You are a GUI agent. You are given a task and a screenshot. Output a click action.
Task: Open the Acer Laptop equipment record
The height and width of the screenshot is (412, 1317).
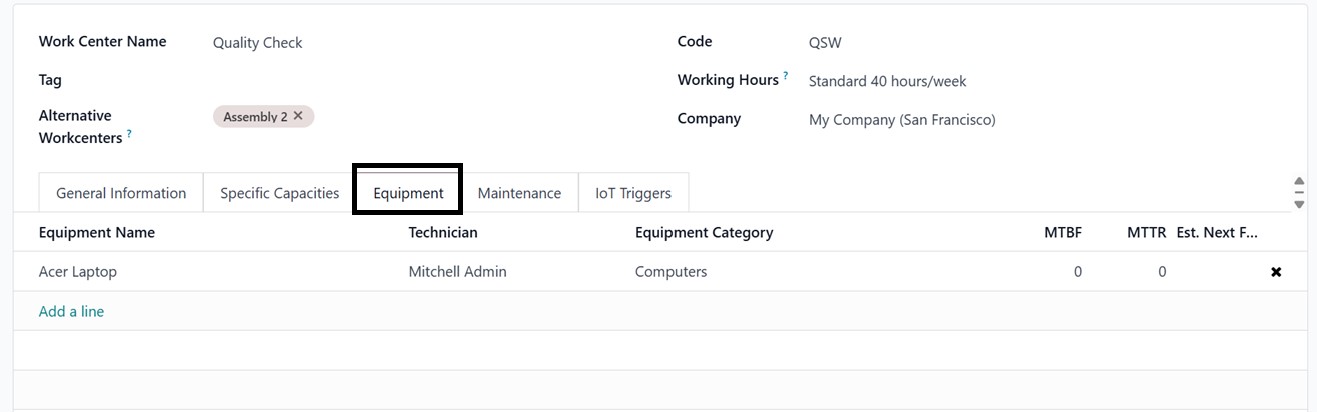click(x=78, y=272)
